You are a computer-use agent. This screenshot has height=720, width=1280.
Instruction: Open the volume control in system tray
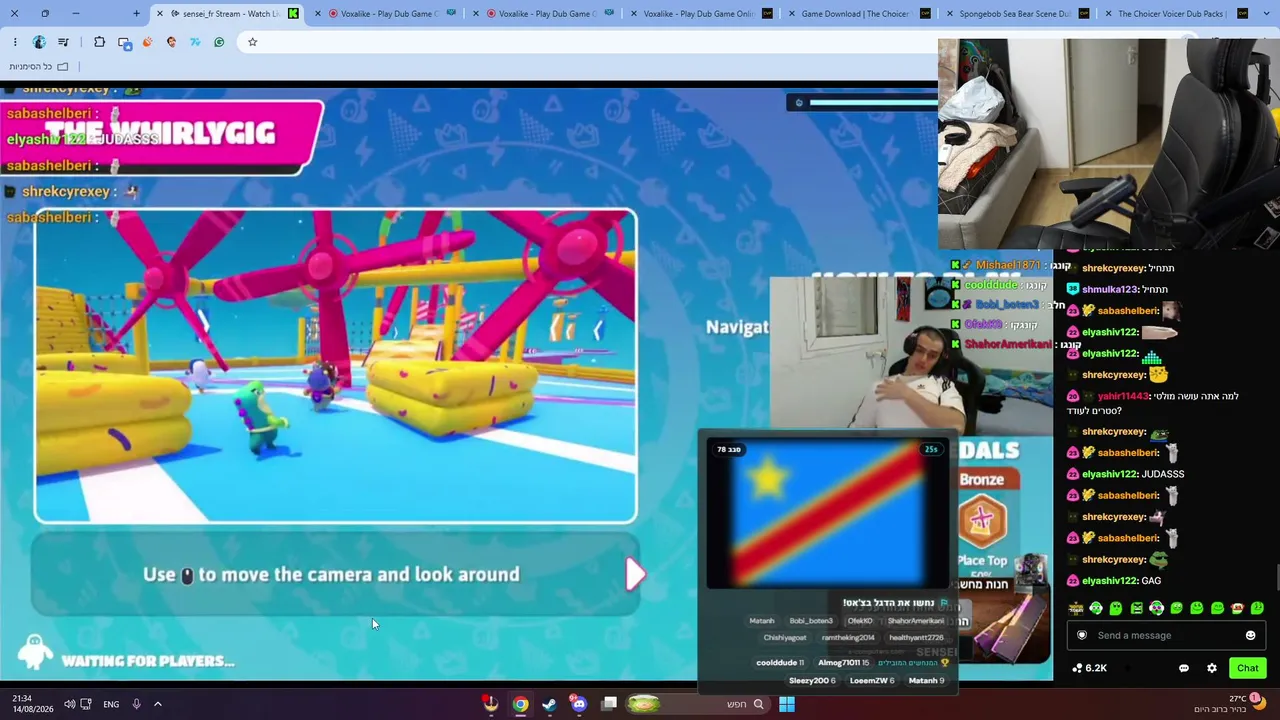69,704
